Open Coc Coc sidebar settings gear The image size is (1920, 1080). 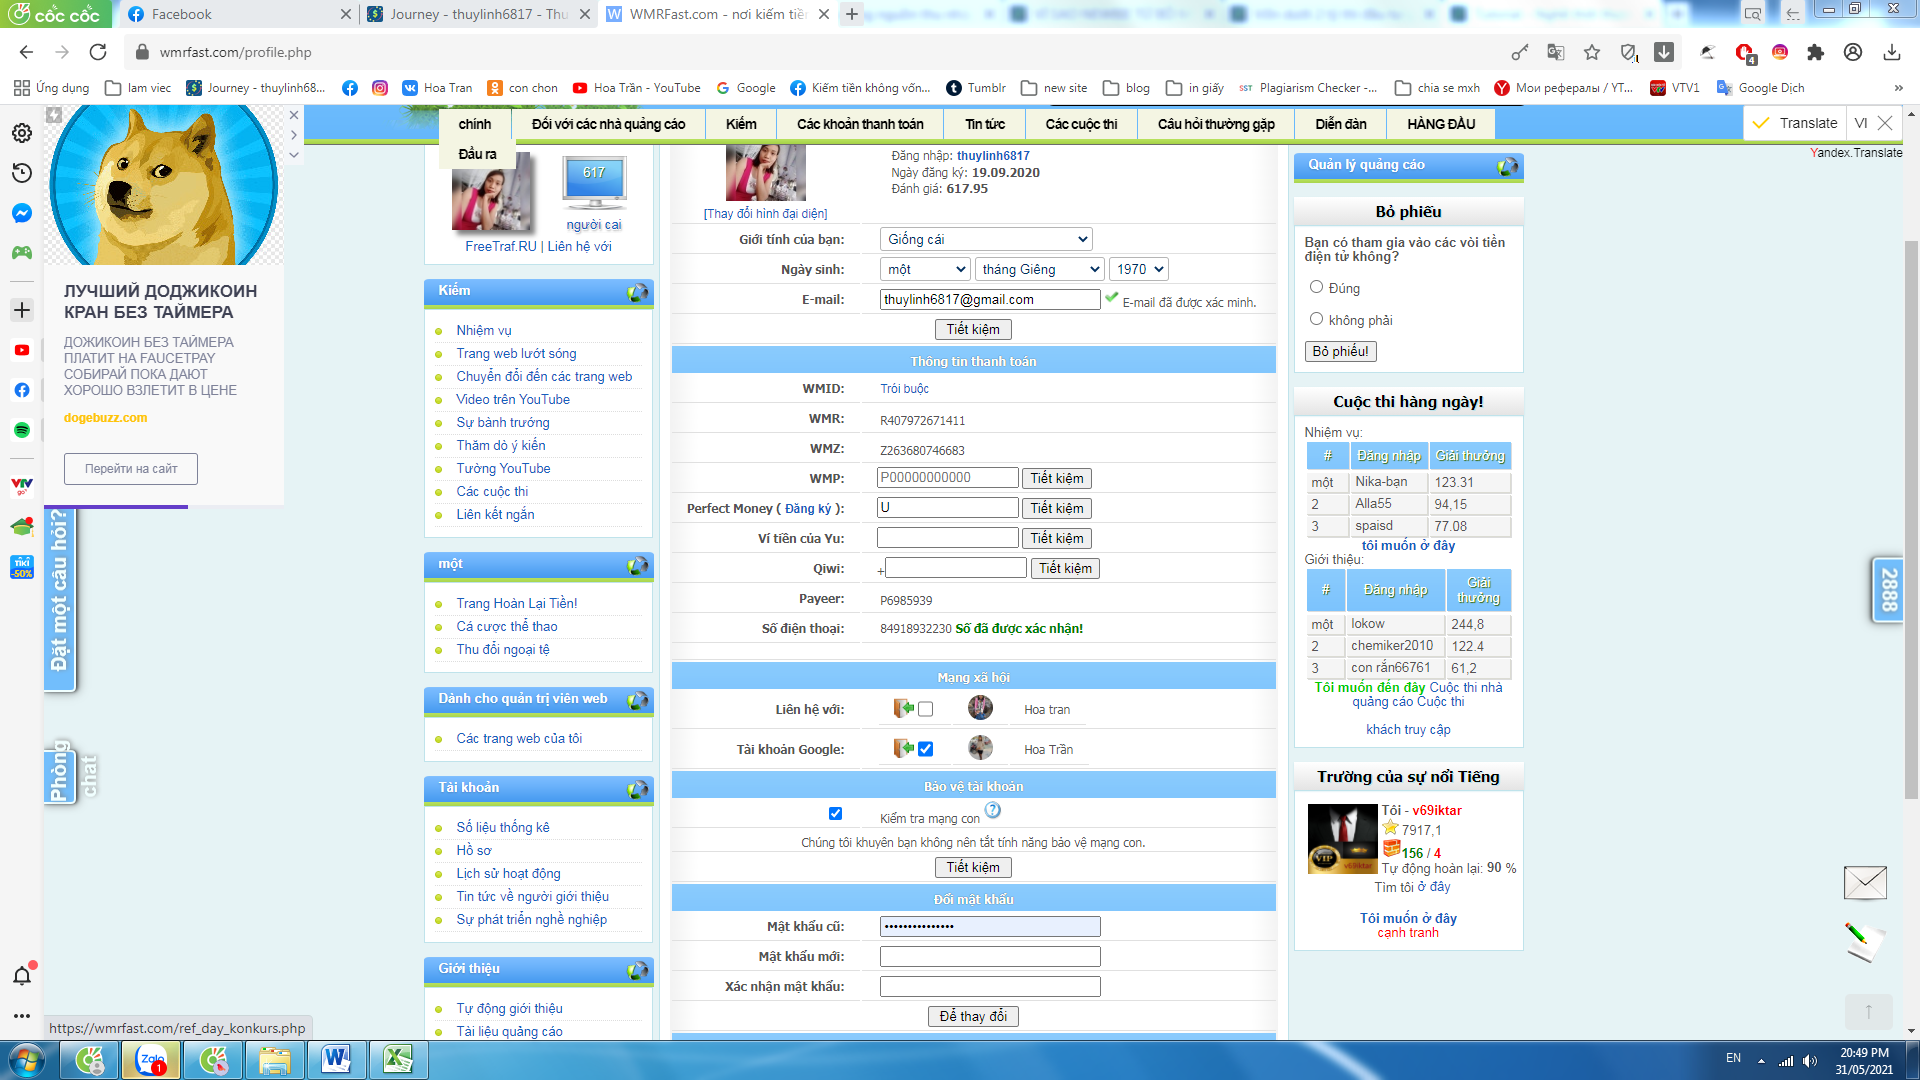(x=21, y=133)
